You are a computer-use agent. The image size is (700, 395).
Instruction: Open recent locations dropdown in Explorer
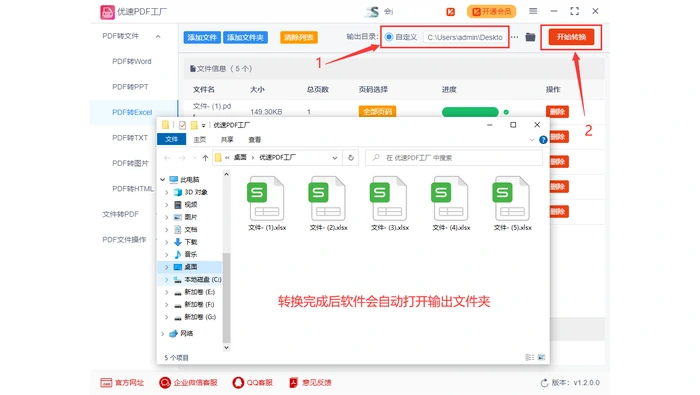pos(194,158)
